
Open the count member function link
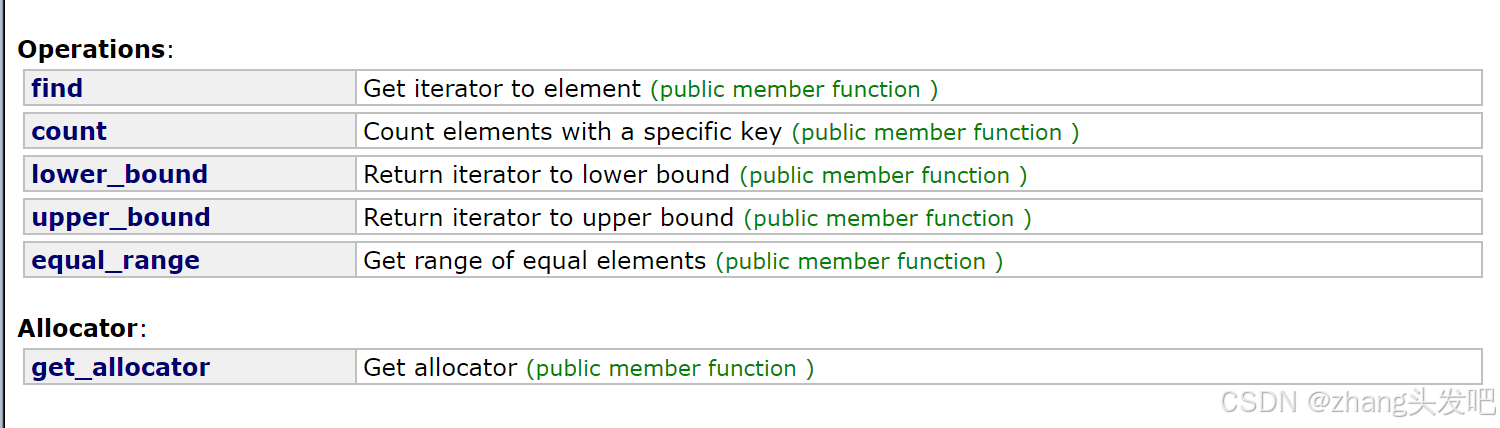(69, 131)
